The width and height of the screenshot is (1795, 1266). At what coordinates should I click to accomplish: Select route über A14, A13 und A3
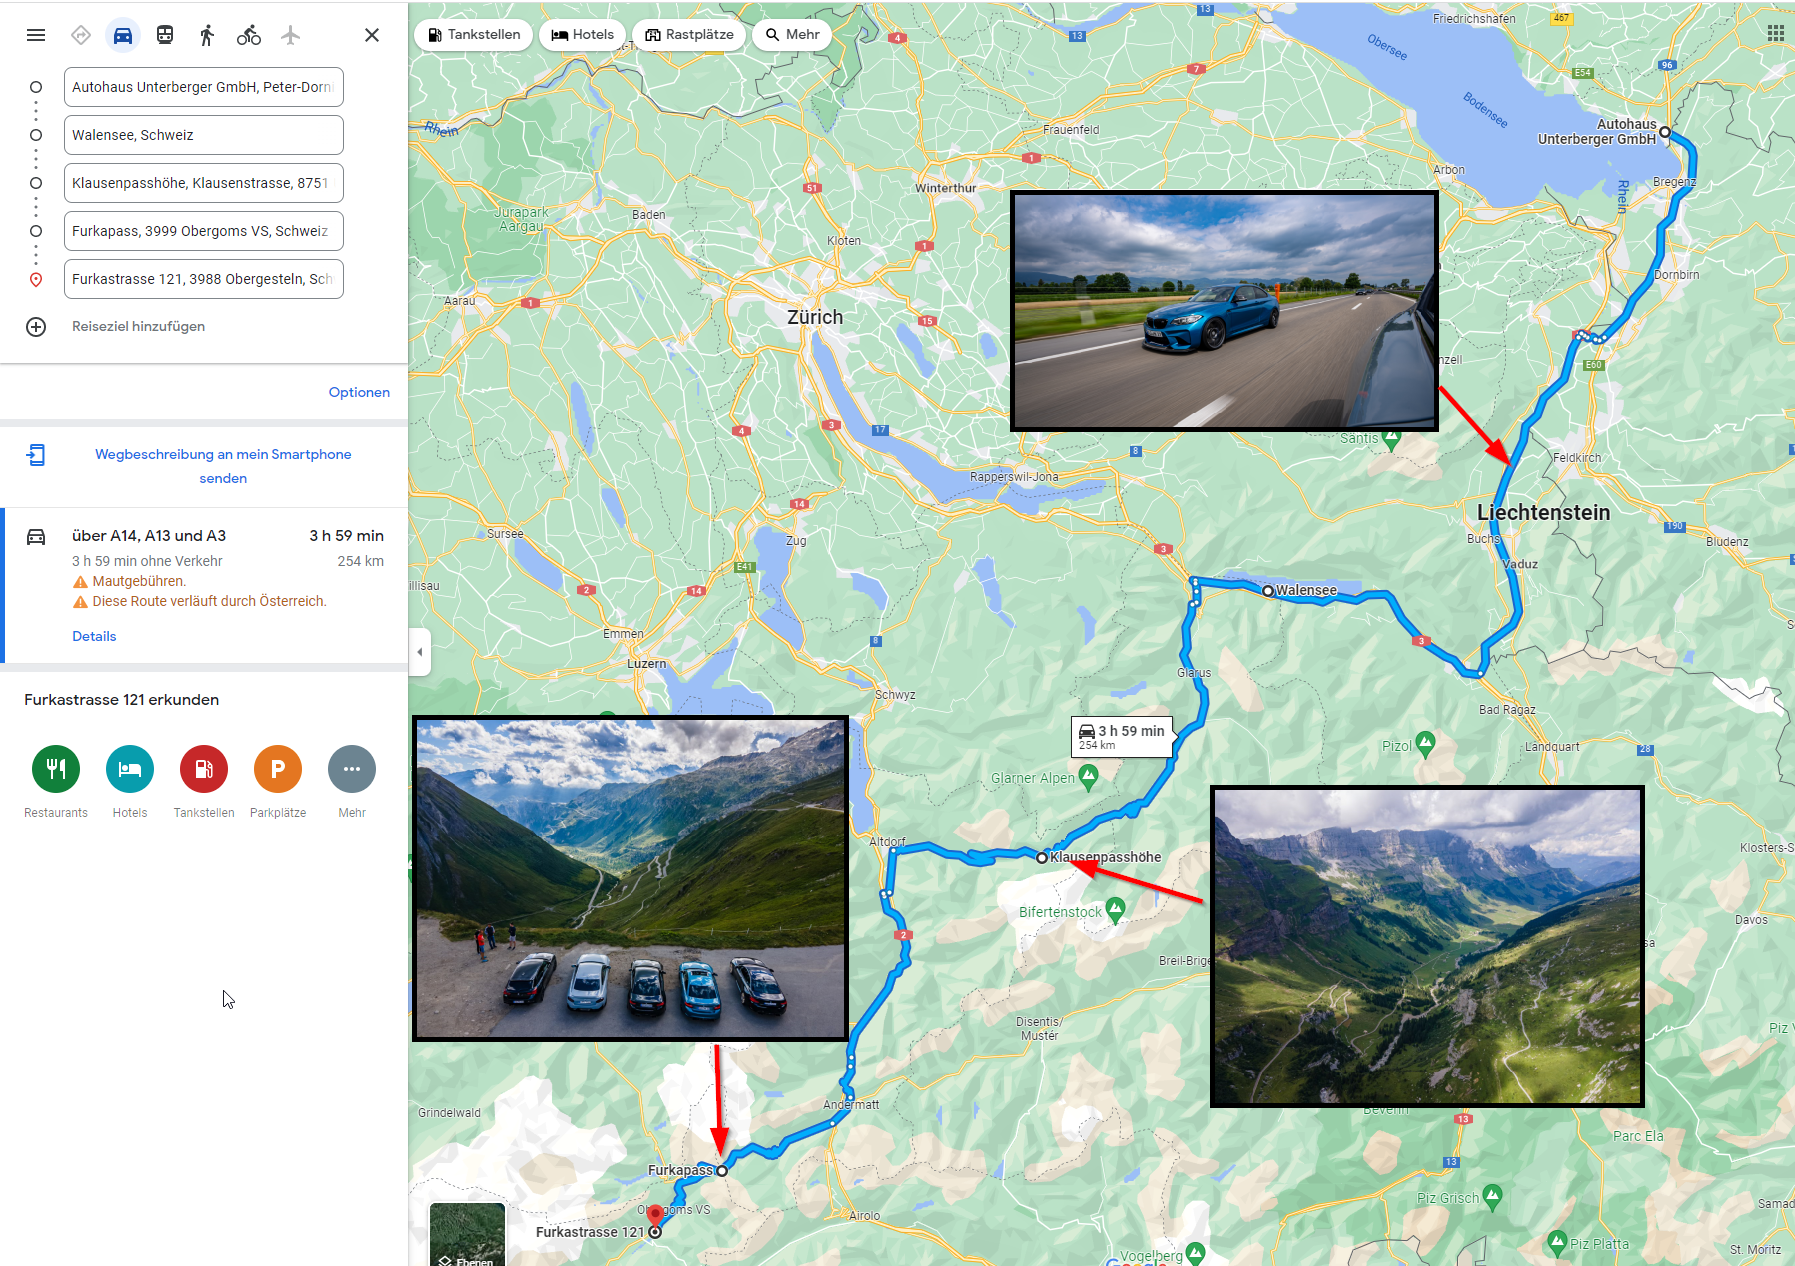pyautogui.click(x=204, y=585)
